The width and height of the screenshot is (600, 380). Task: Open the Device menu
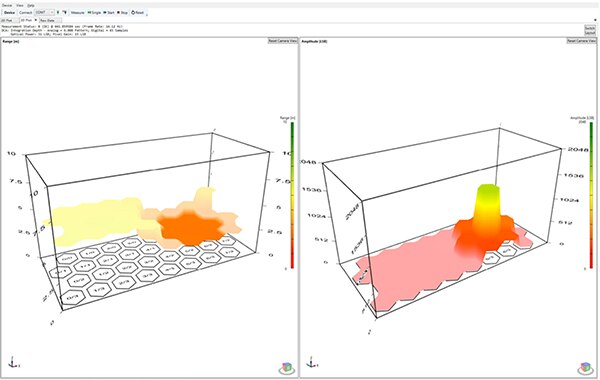click(x=7, y=5)
